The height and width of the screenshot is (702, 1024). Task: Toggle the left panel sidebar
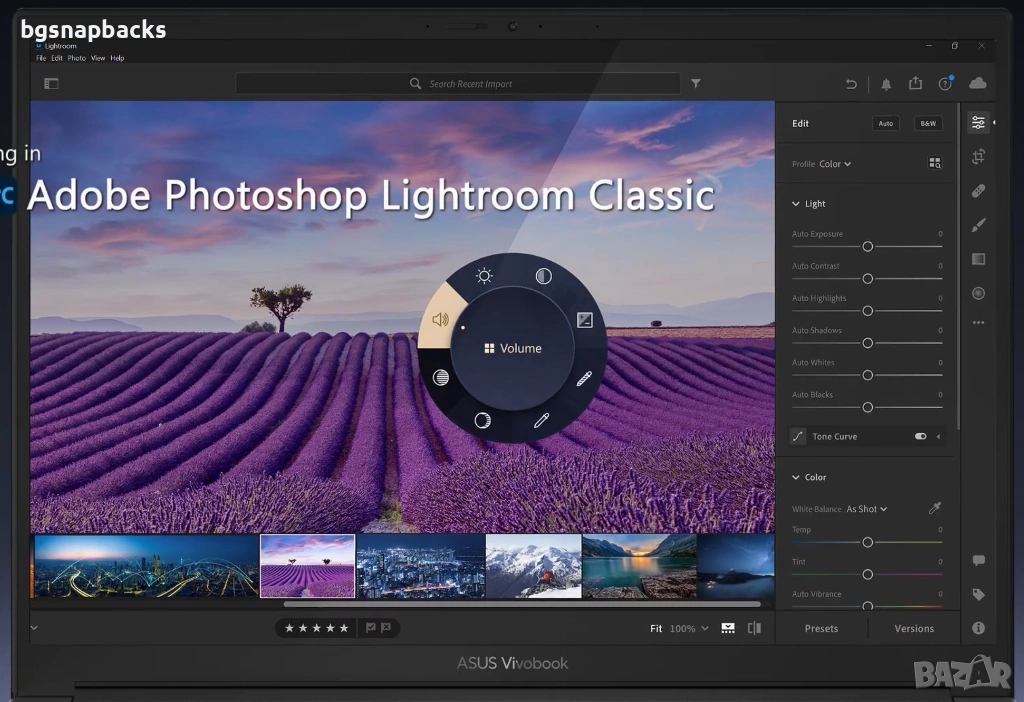[x=51, y=84]
